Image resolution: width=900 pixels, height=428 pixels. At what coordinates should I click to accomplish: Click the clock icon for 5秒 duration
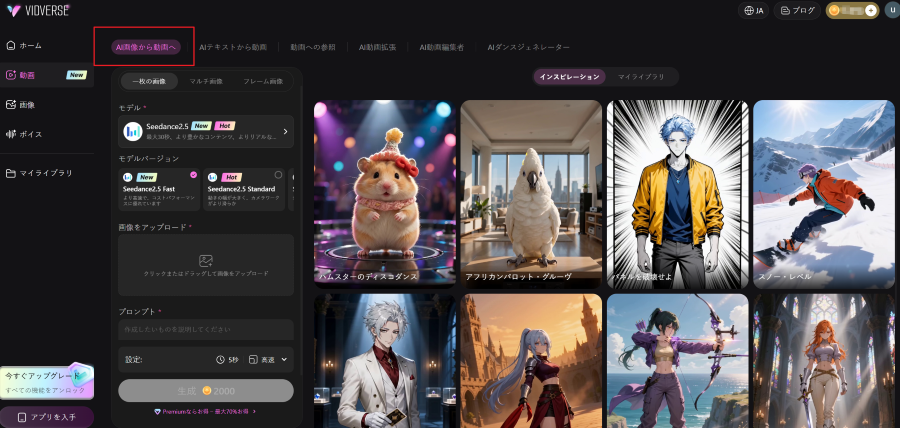[x=220, y=360]
